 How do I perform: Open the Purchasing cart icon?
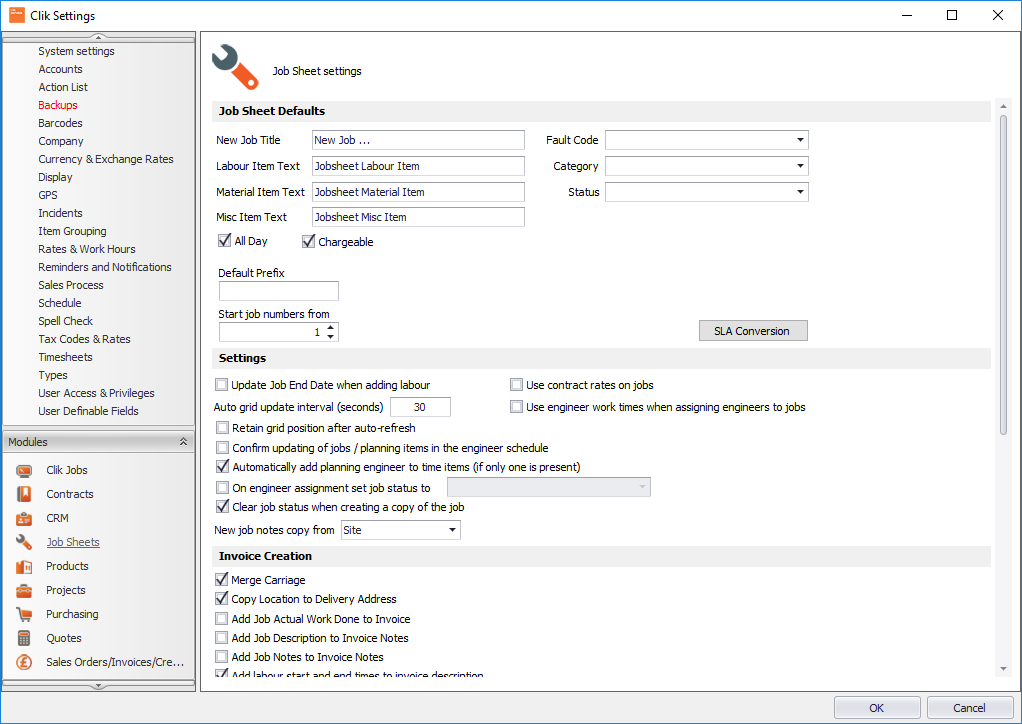[24, 614]
